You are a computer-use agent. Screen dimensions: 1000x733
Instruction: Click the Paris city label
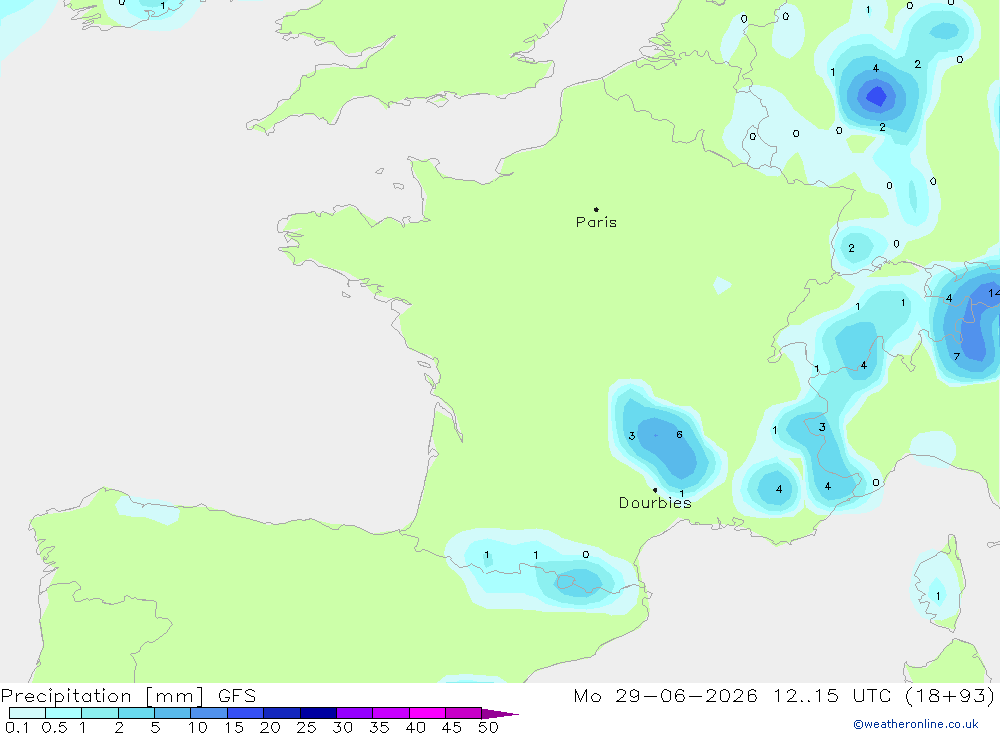[x=596, y=223]
